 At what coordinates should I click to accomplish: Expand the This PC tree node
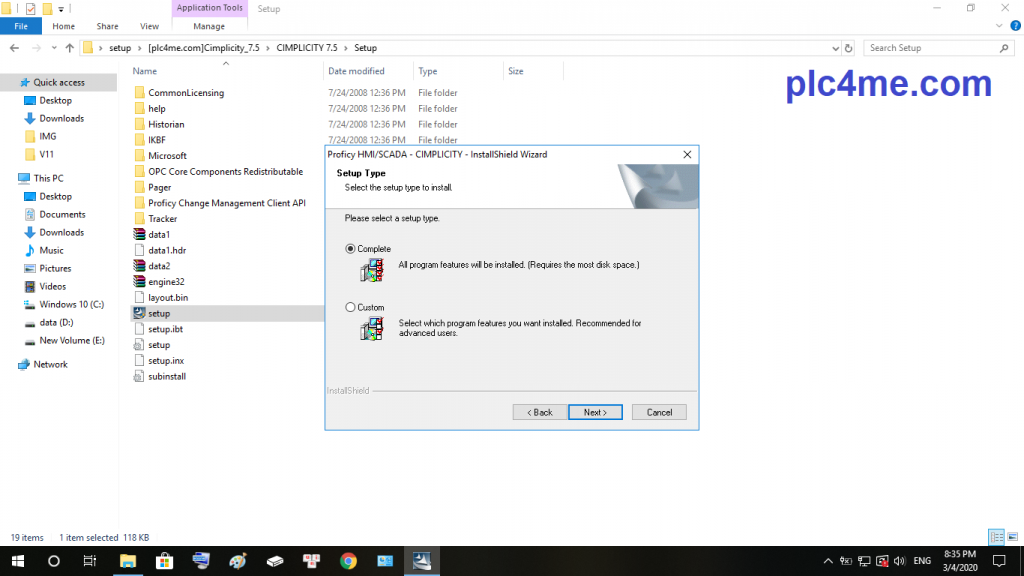10,179
